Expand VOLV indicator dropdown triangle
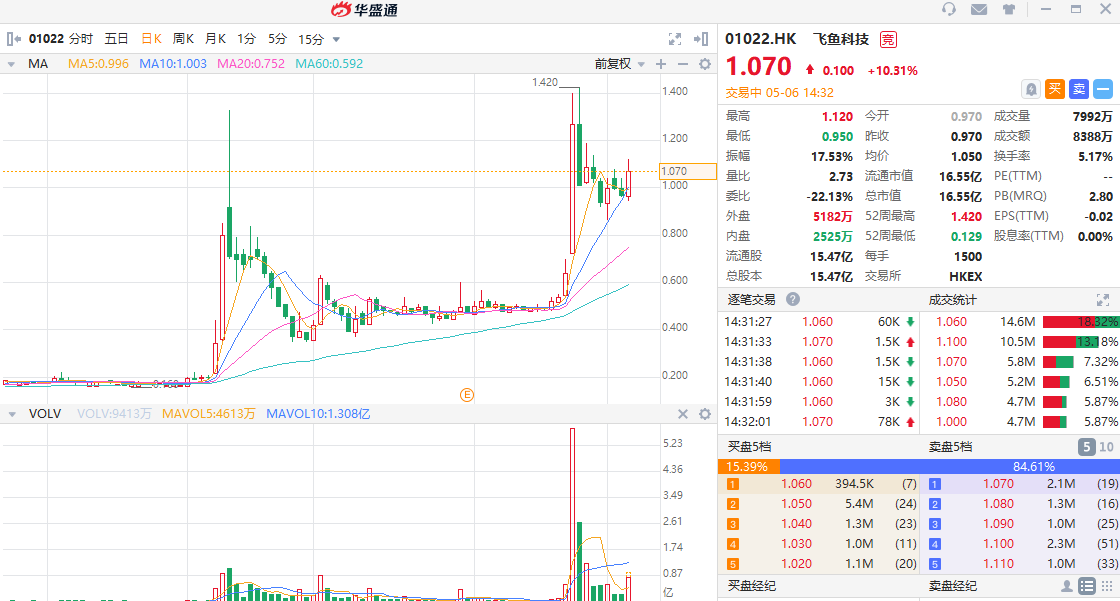The width and height of the screenshot is (1120, 601). pos(11,414)
